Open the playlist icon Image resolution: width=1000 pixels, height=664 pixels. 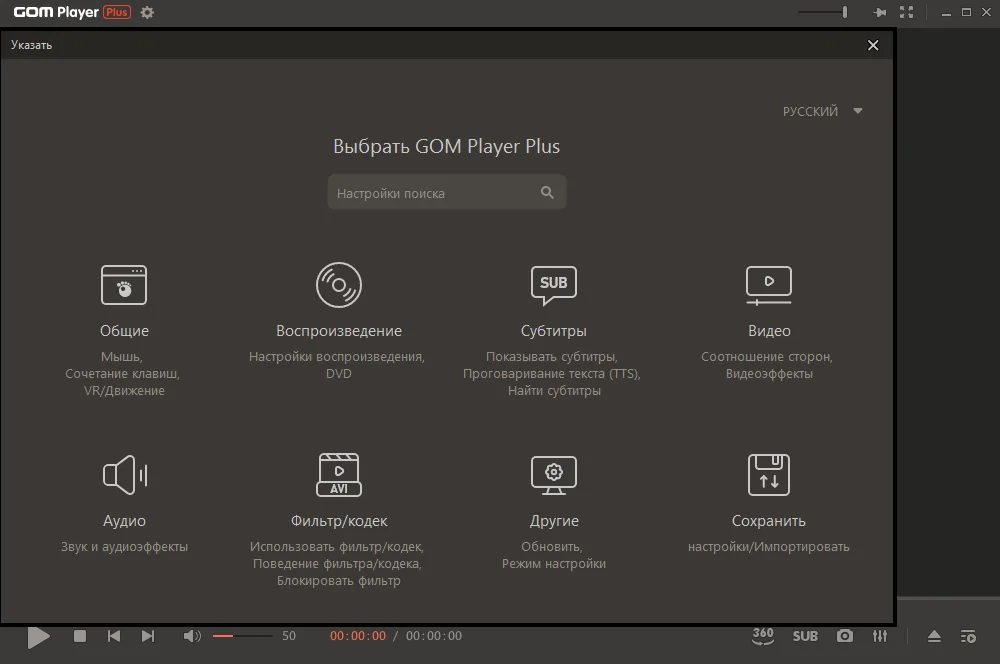point(967,636)
